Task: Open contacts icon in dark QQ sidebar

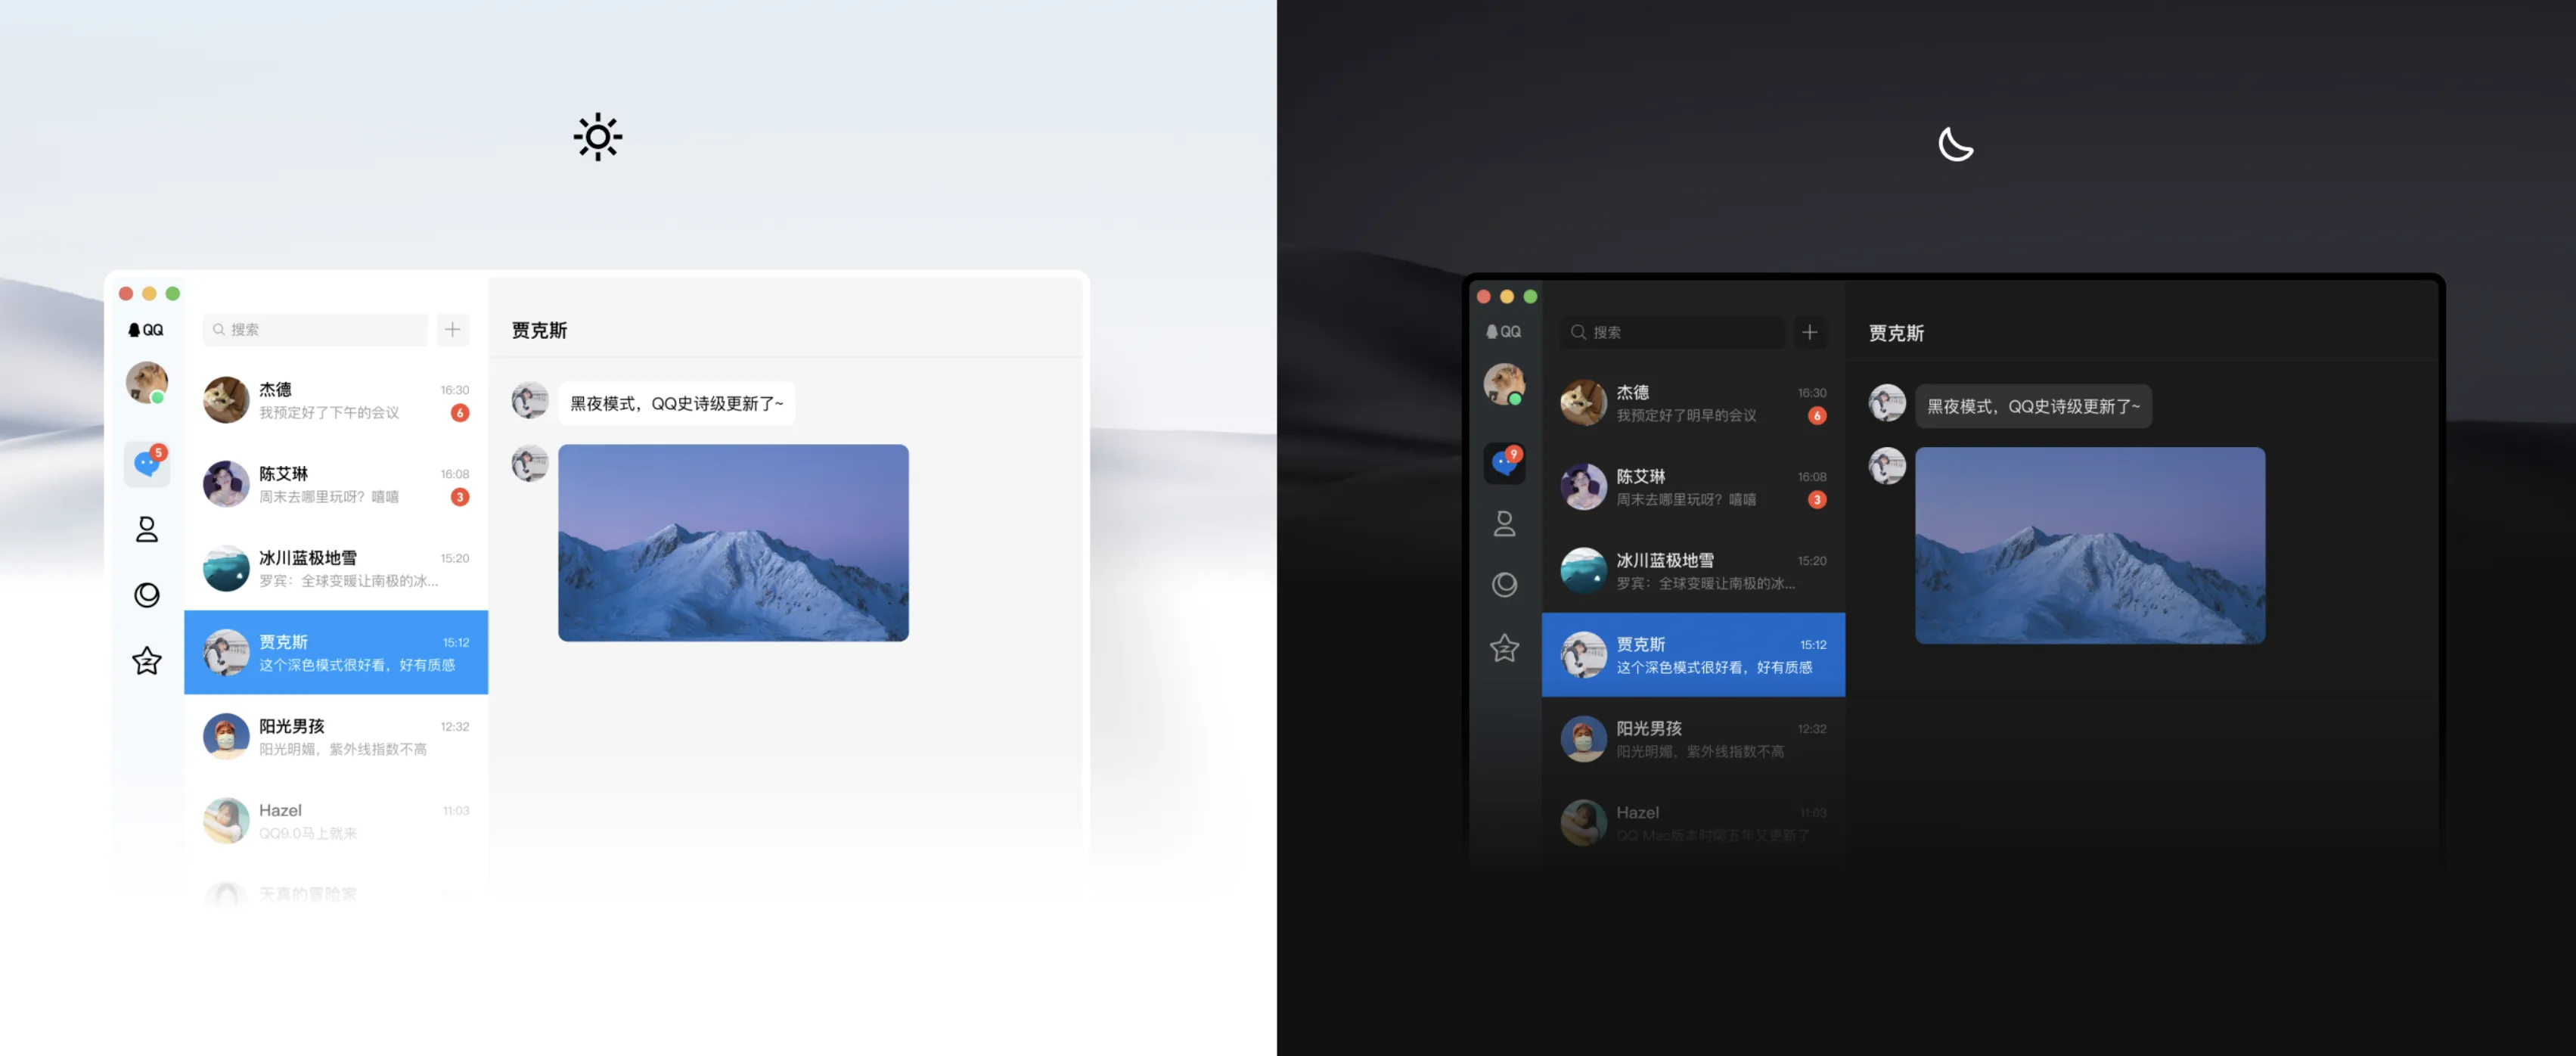Action: [1504, 523]
